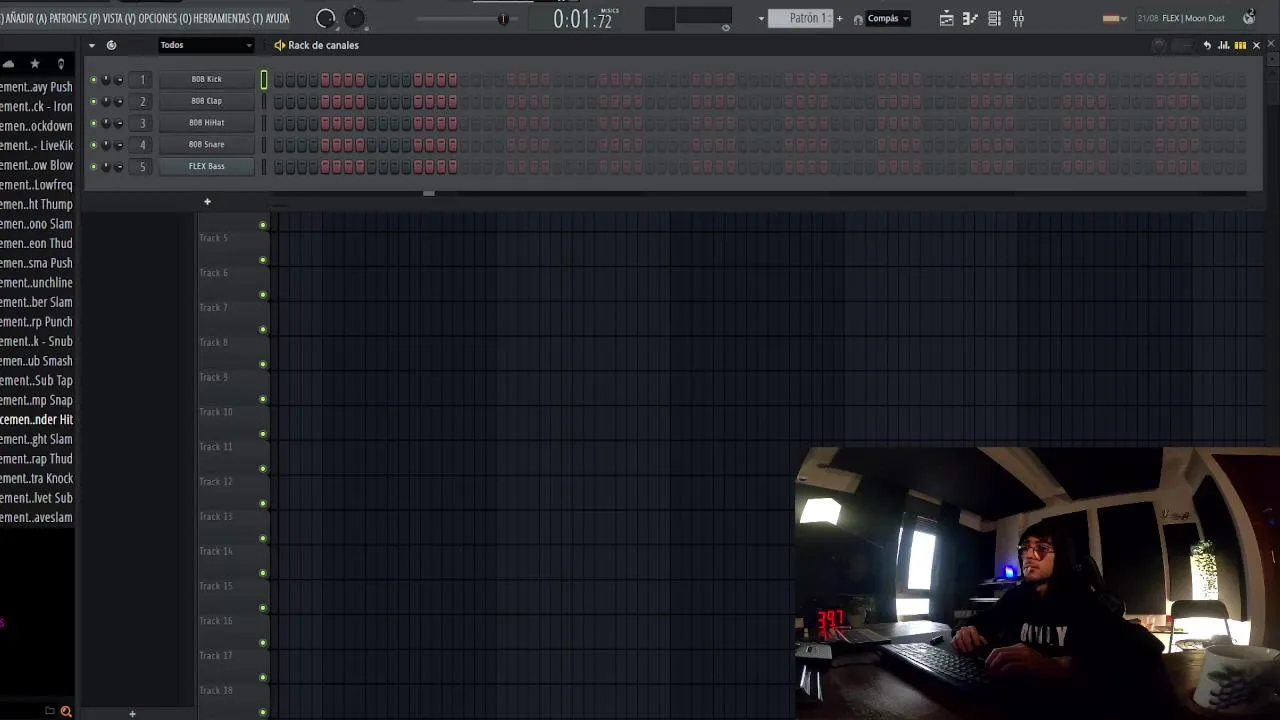Image resolution: width=1280 pixels, height=720 pixels.
Task: Click mixer track number 3 for 808 HiHat
Action: click(142, 123)
